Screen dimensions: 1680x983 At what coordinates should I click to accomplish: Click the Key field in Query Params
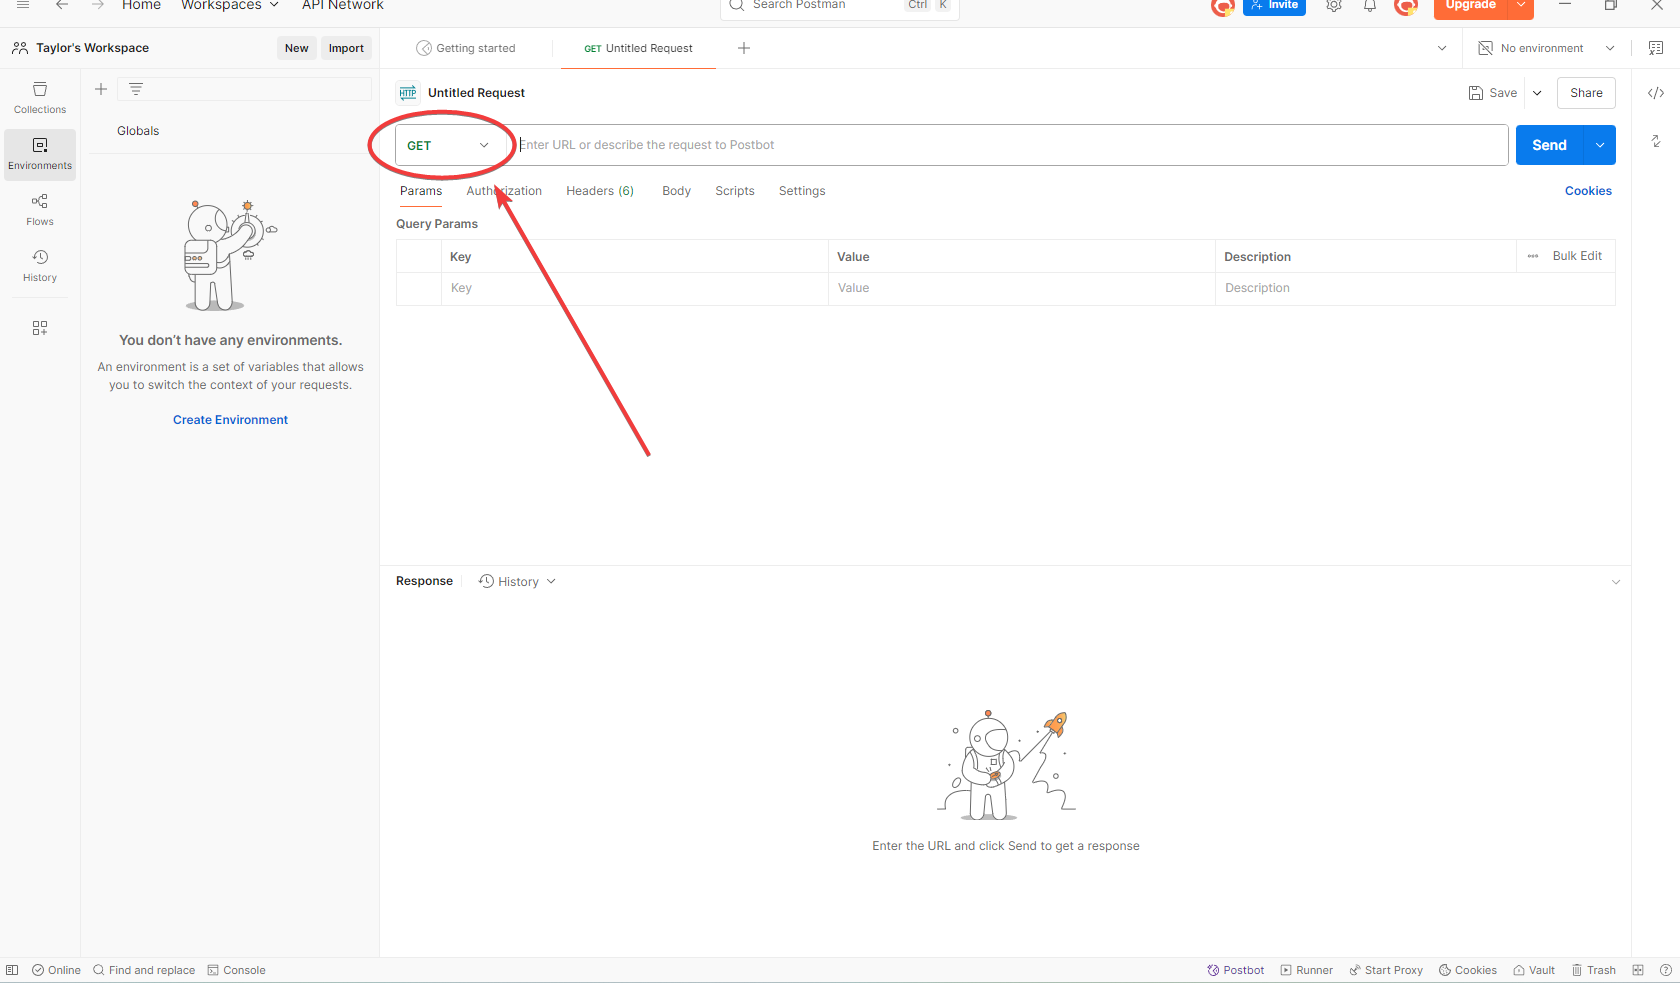pyautogui.click(x=635, y=288)
